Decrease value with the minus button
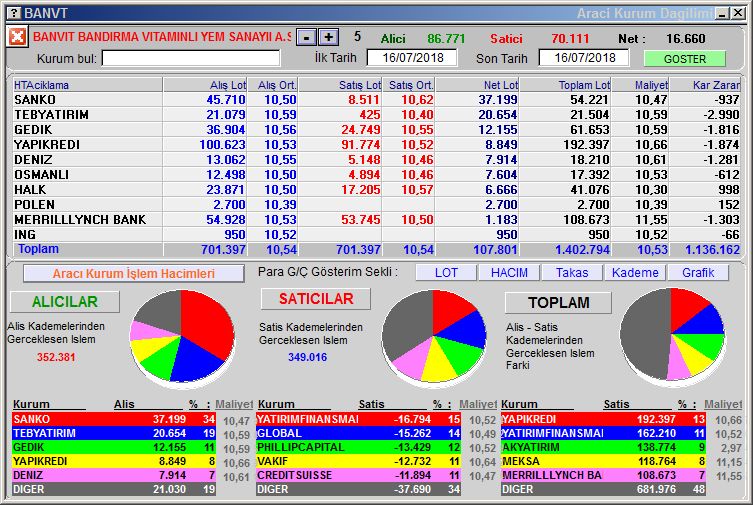 click(306, 37)
